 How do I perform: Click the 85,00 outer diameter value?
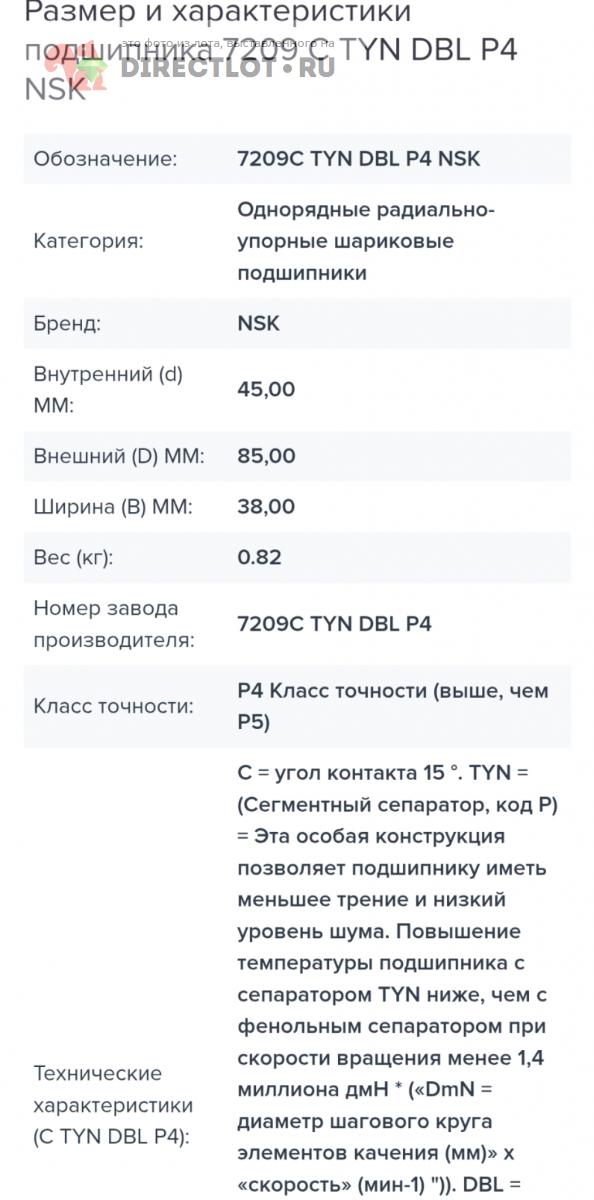click(x=266, y=456)
